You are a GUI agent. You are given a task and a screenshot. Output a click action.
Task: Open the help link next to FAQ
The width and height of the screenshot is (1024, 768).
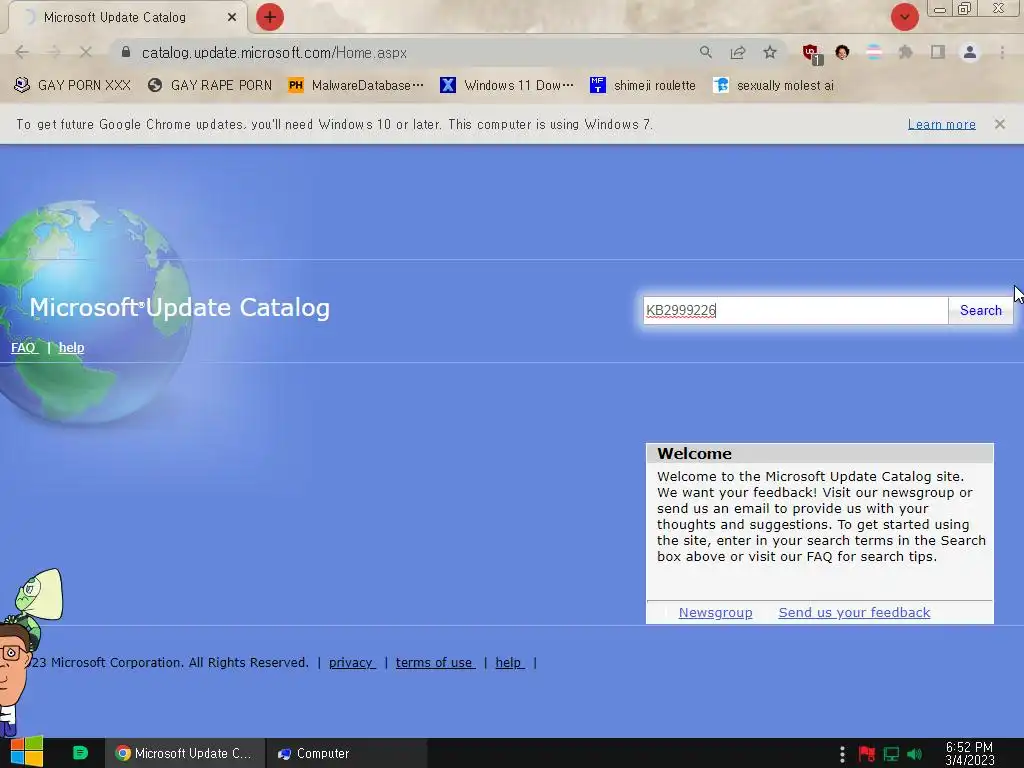71,347
